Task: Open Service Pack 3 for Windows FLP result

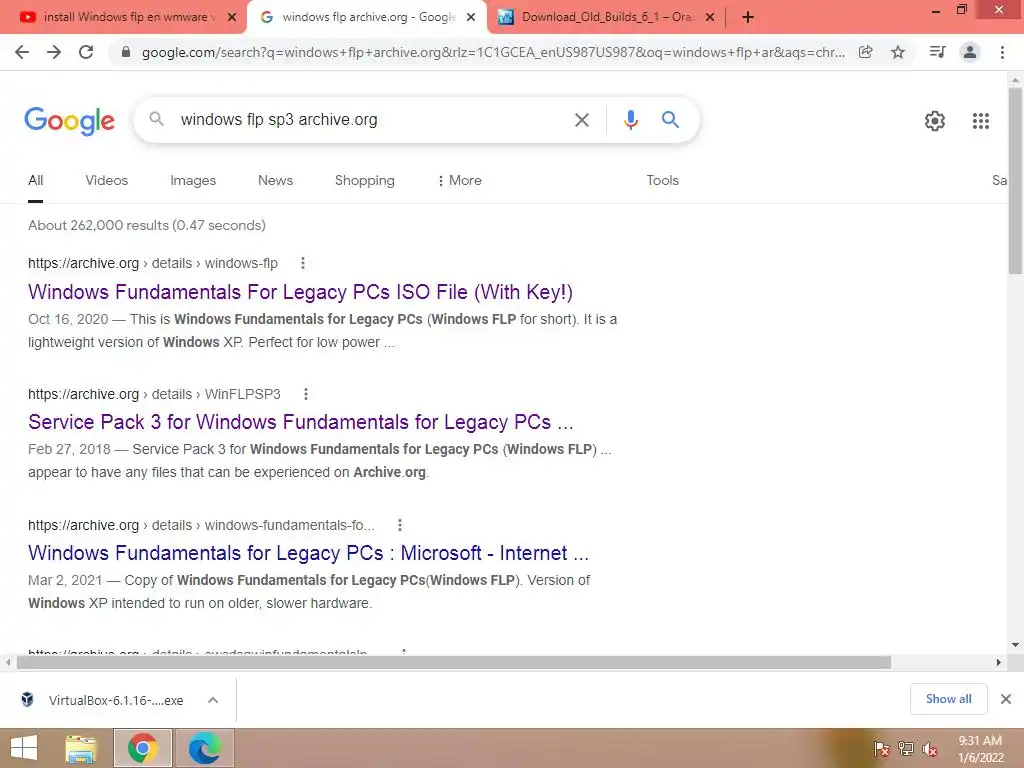Action: tap(300, 422)
